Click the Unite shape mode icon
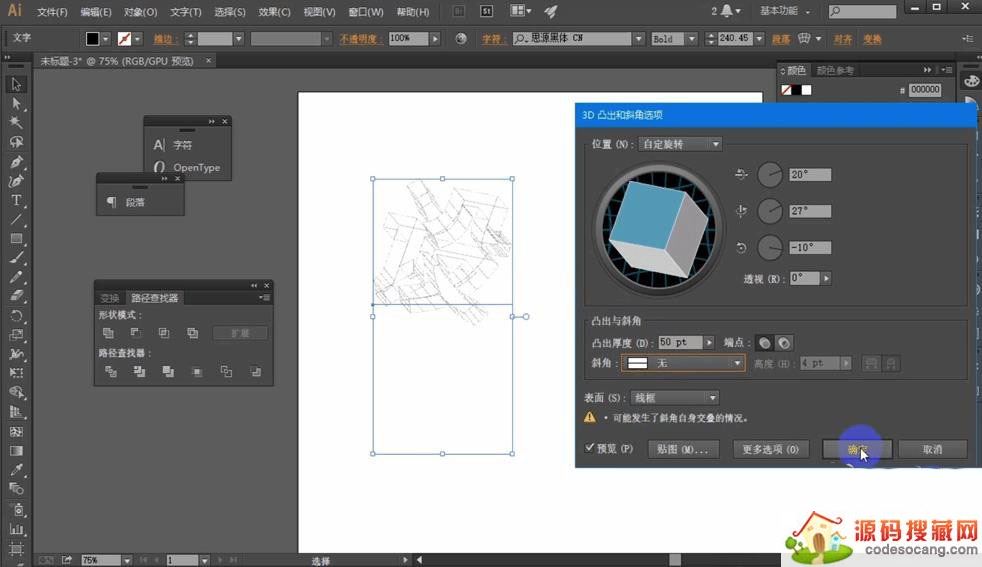This screenshot has height=567, width=982. tap(108, 333)
